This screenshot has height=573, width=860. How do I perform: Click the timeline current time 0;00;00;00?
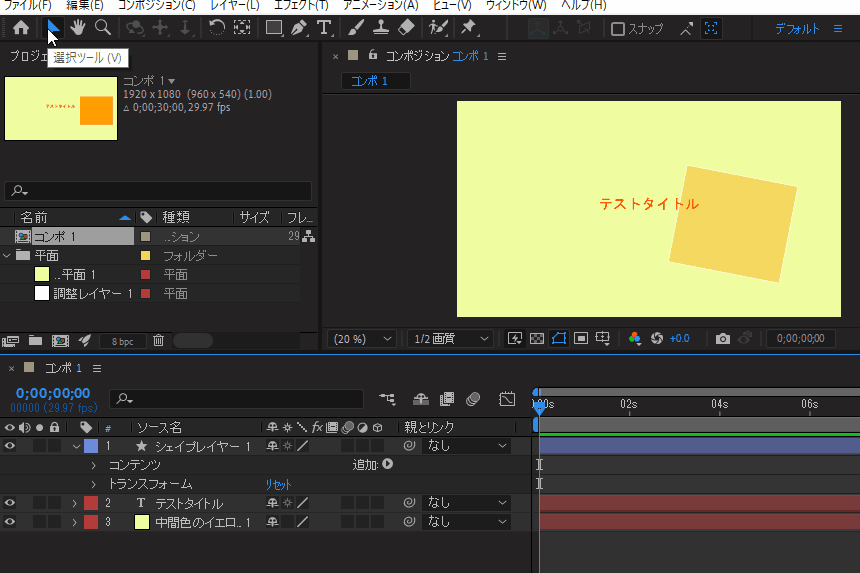coord(53,393)
